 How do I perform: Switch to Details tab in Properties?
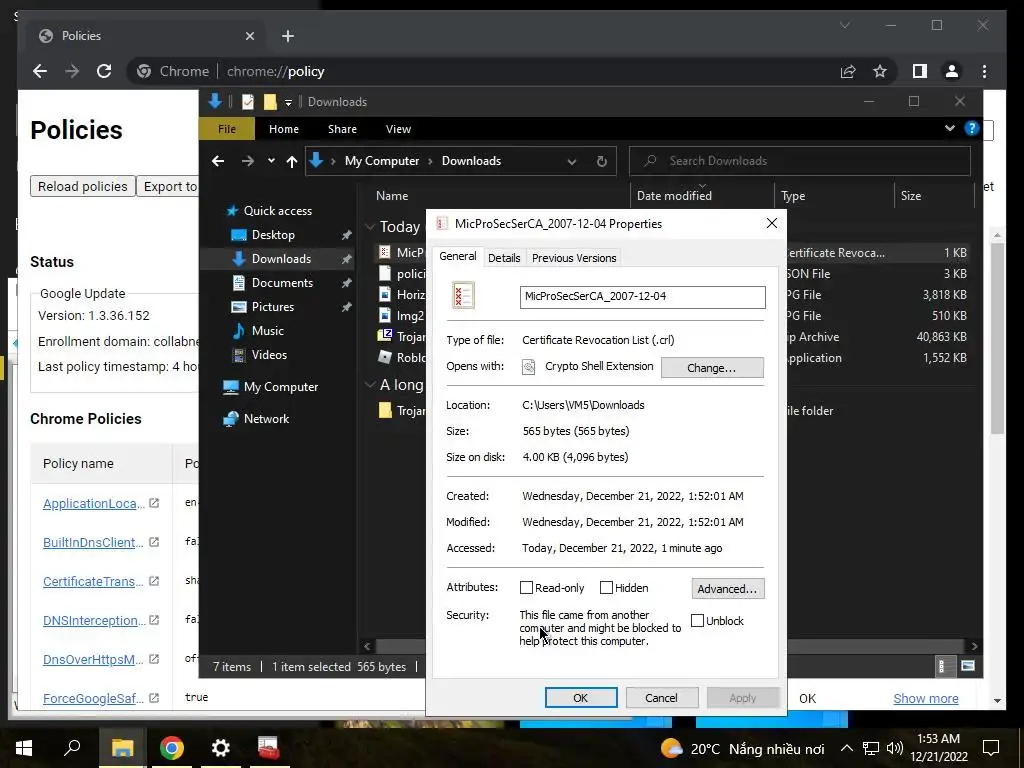pos(504,258)
